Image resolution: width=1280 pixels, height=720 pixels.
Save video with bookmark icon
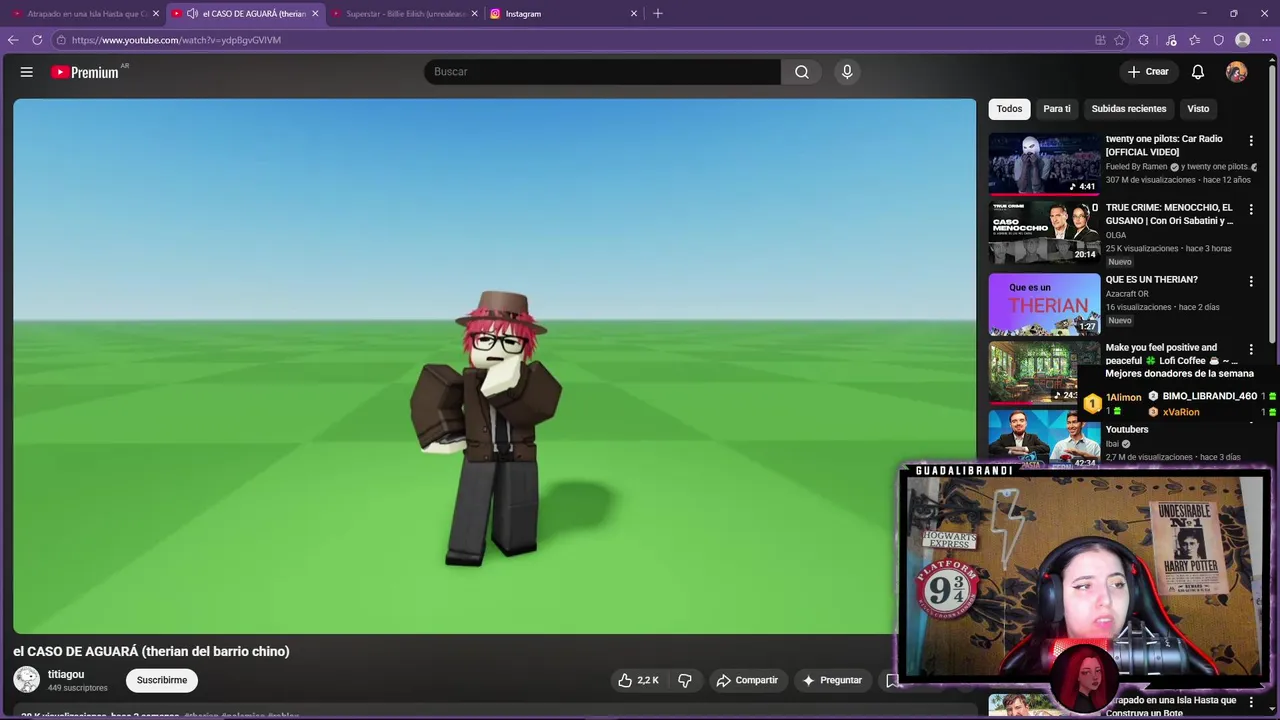(893, 680)
